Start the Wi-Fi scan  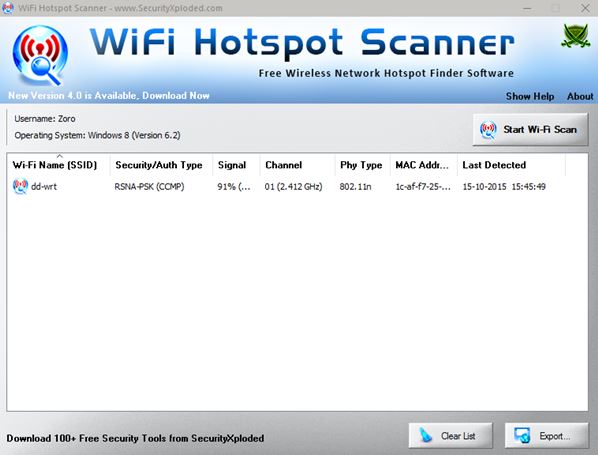click(530, 130)
